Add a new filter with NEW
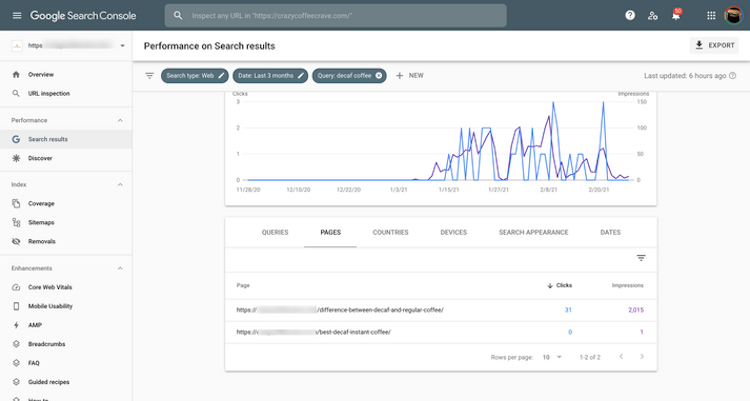Image resolution: width=750 pixels, height=401 pixels. click(410, 75)
